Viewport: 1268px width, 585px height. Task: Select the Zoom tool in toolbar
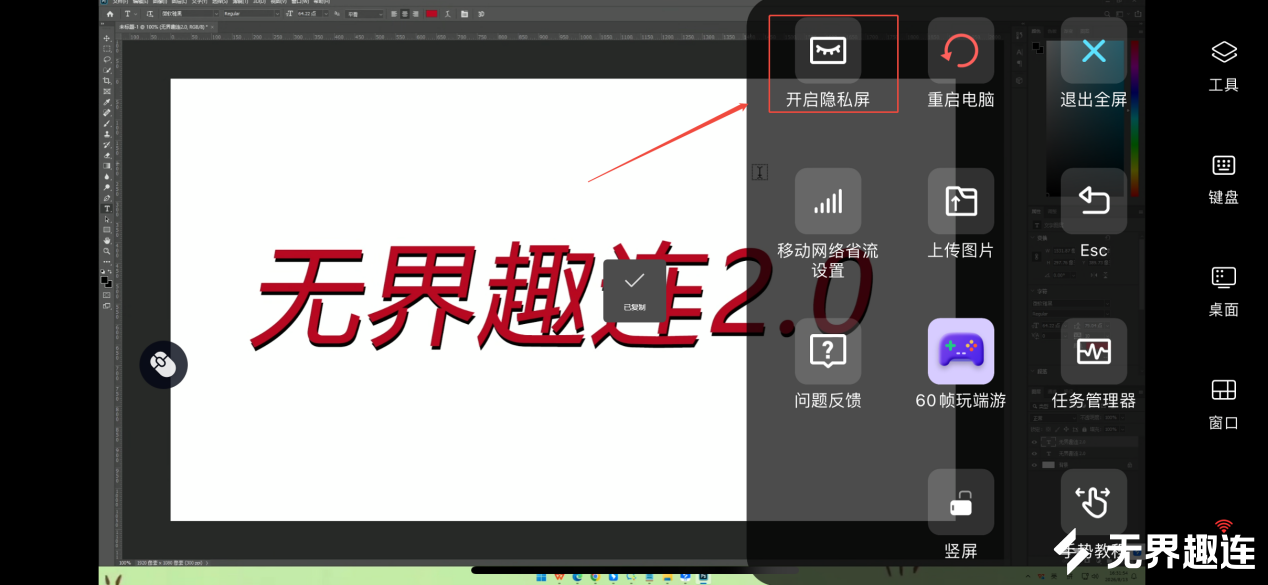[x=107, y=249]
